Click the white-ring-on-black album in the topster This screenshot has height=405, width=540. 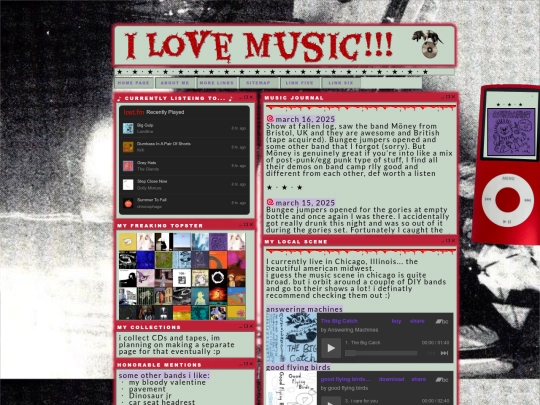point(218,278)
